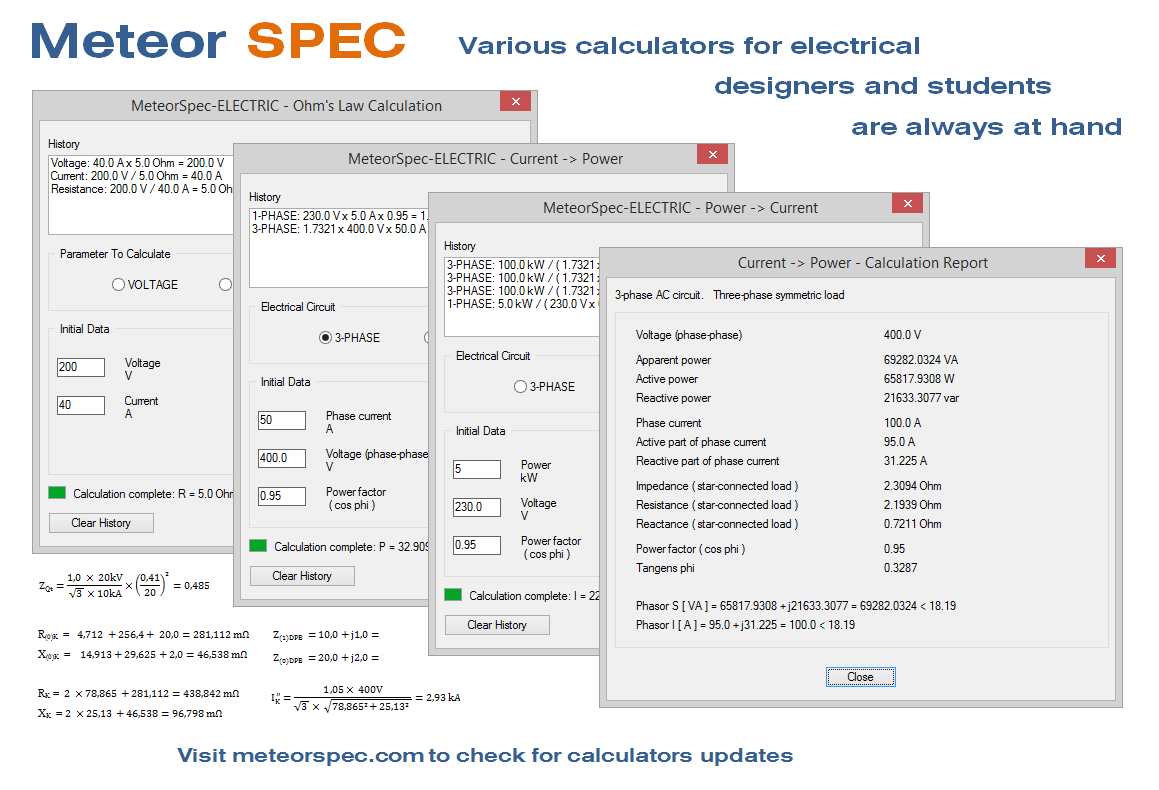Click the Phasor S [VA] result line
This screenshot has width=1159, height=790.
[x=795, y=606]
